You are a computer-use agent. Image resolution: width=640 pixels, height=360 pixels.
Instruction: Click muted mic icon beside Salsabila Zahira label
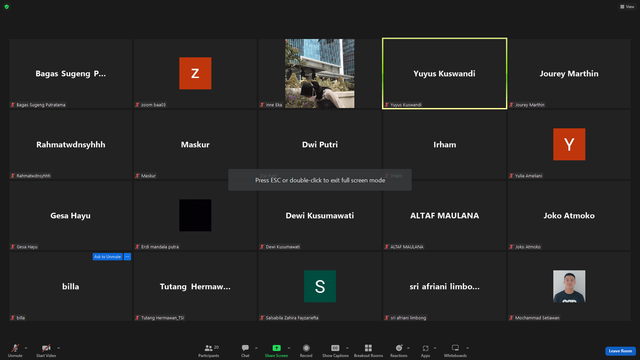262,318
